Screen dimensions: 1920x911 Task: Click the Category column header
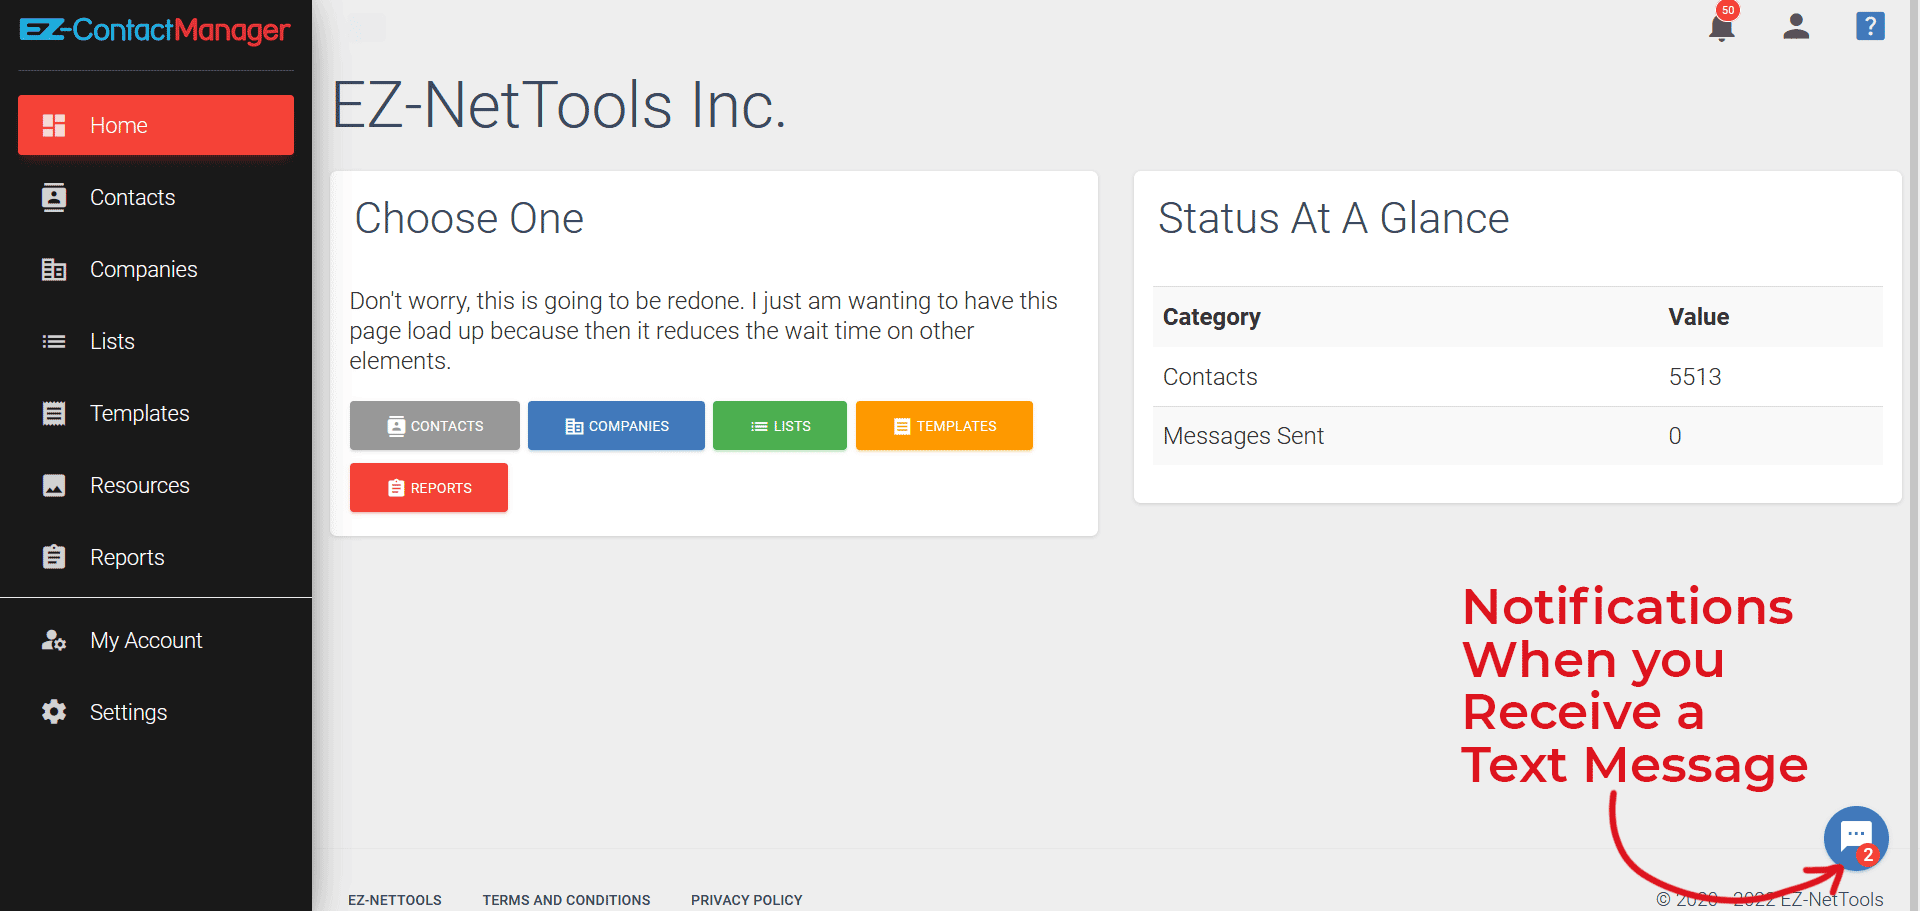pos(1212,317)
